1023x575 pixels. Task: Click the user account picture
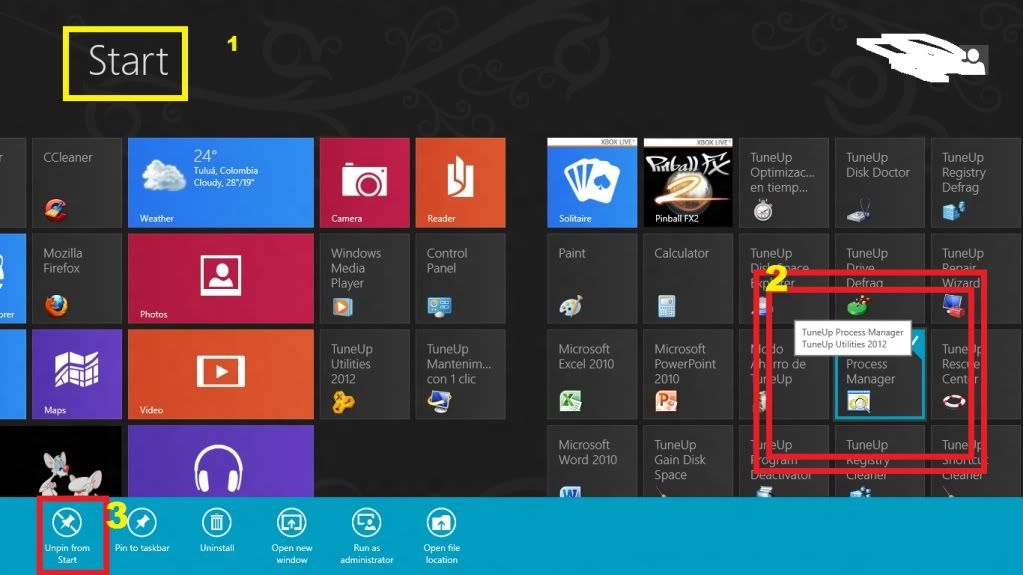click(x=973, y=60)
